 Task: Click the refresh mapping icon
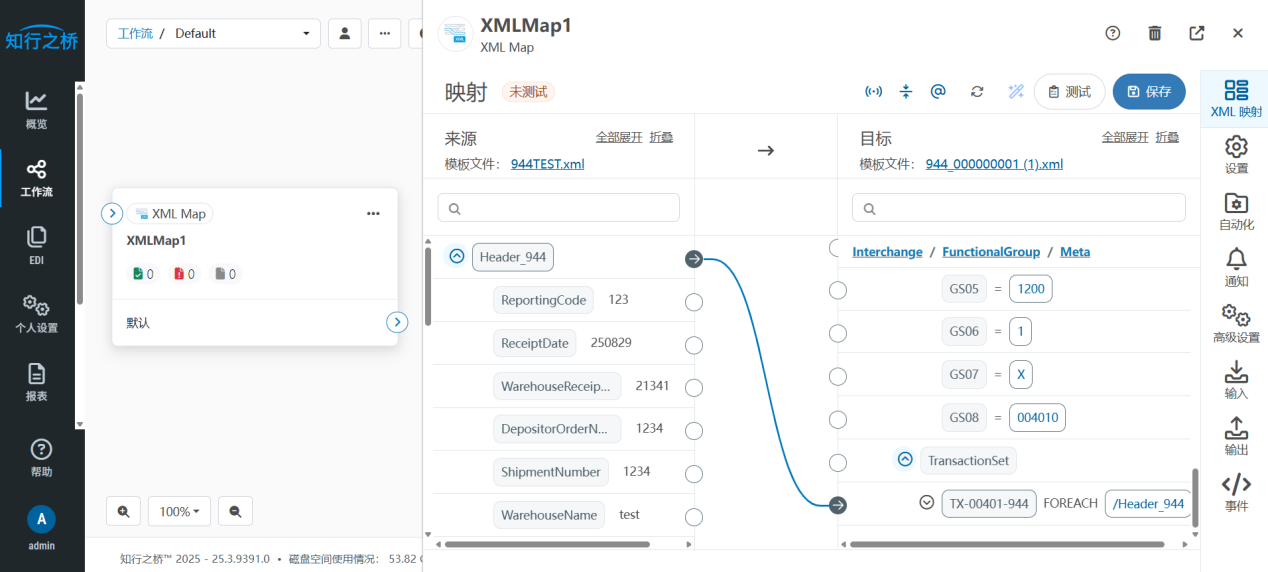tap(977, 92)
